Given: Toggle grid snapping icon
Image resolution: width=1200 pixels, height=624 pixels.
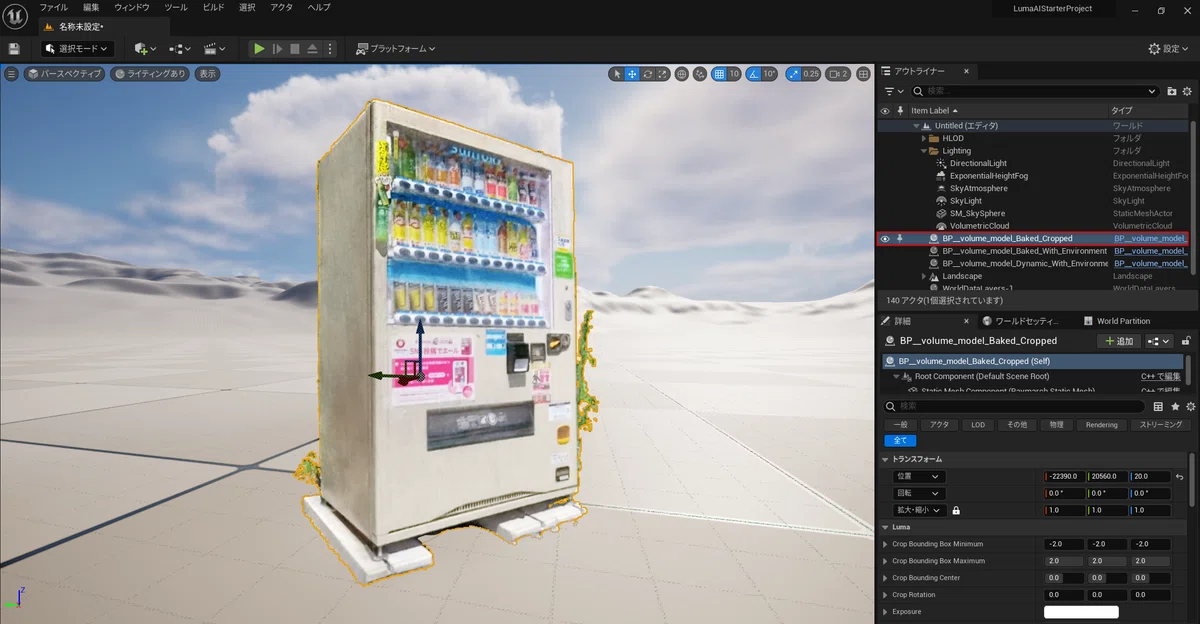Looking at the screenshot, I should [x=718, y=74].
